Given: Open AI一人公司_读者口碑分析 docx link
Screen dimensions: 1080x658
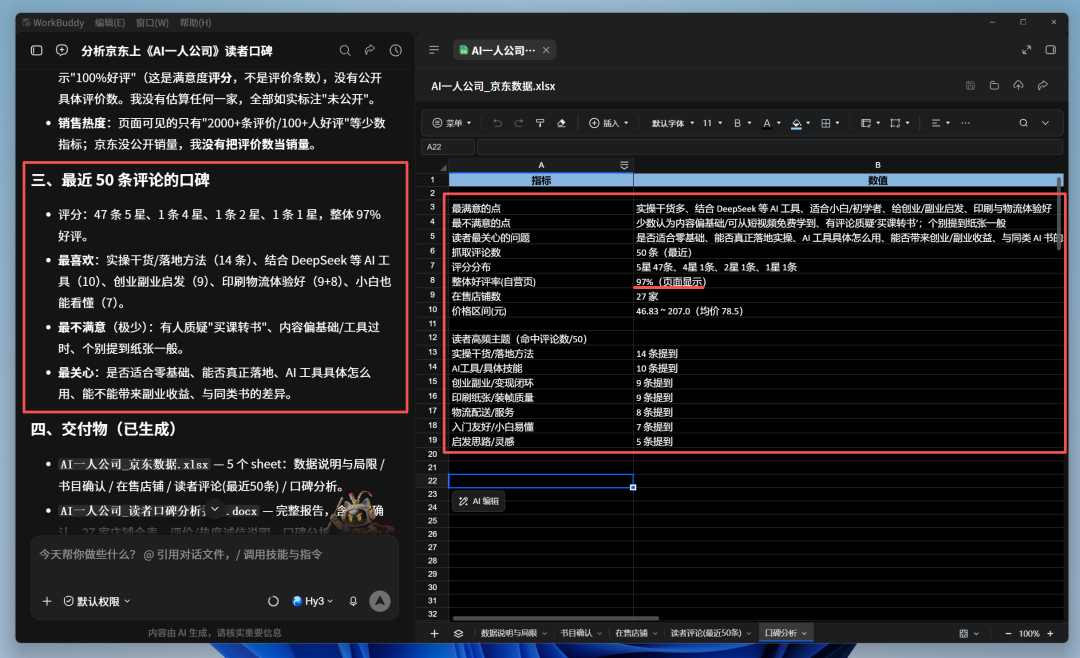Looking at the screenshot, I should [158, 511].
